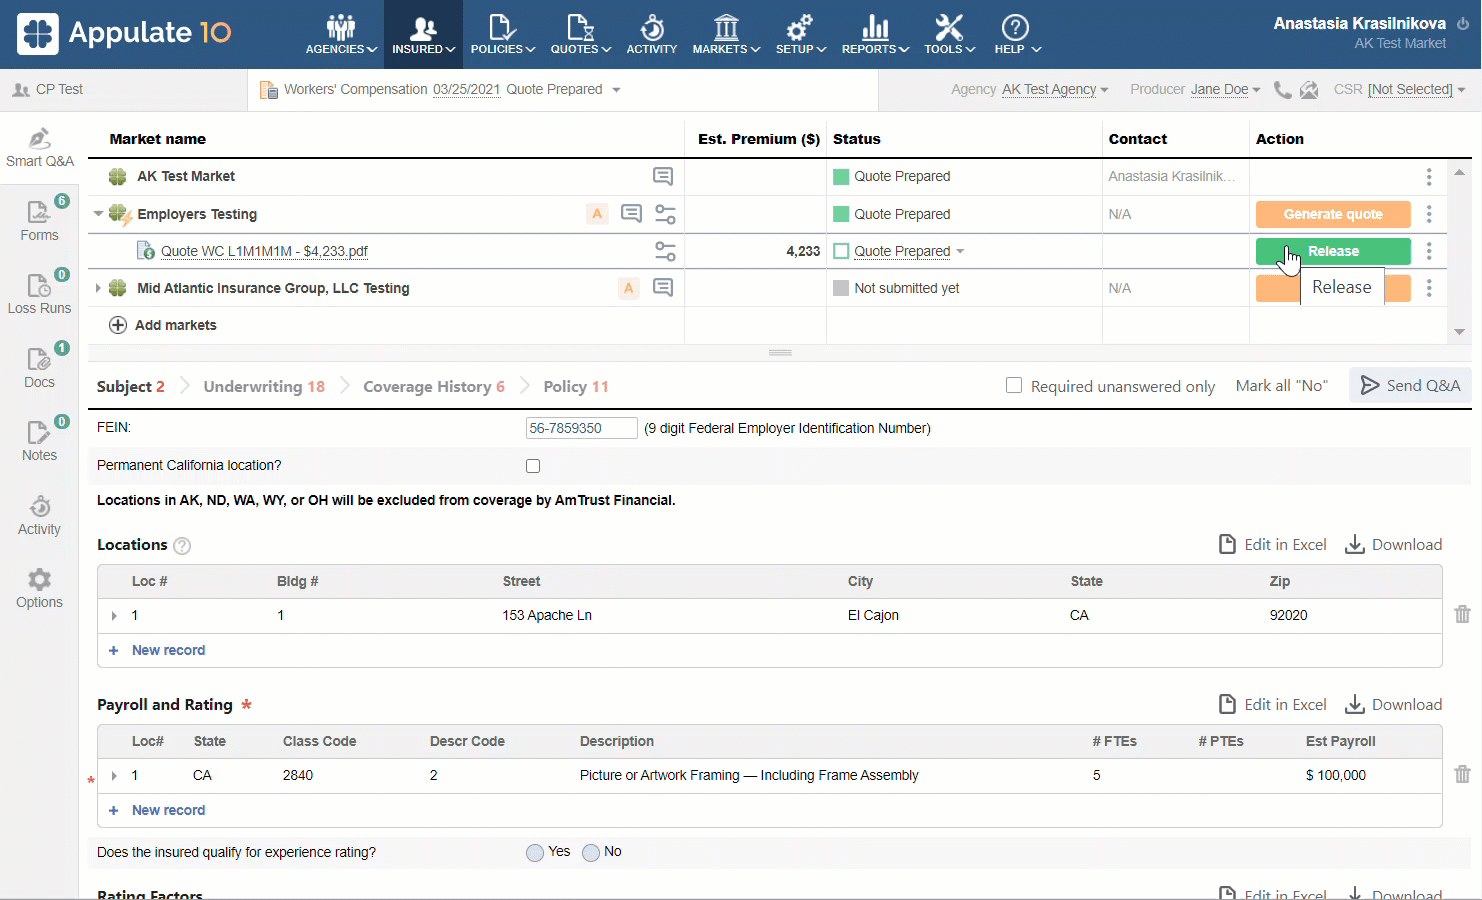Expand location record 1 details
The width and height of the screenshot is (1482, 900).
pos(114,616)
